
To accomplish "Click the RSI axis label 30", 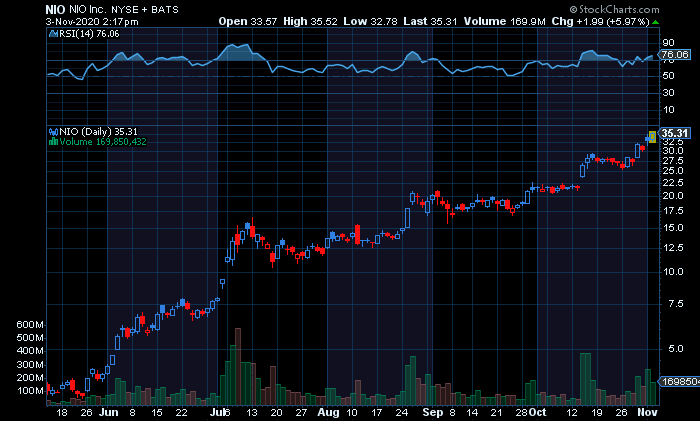I will (x=668, y=93).
